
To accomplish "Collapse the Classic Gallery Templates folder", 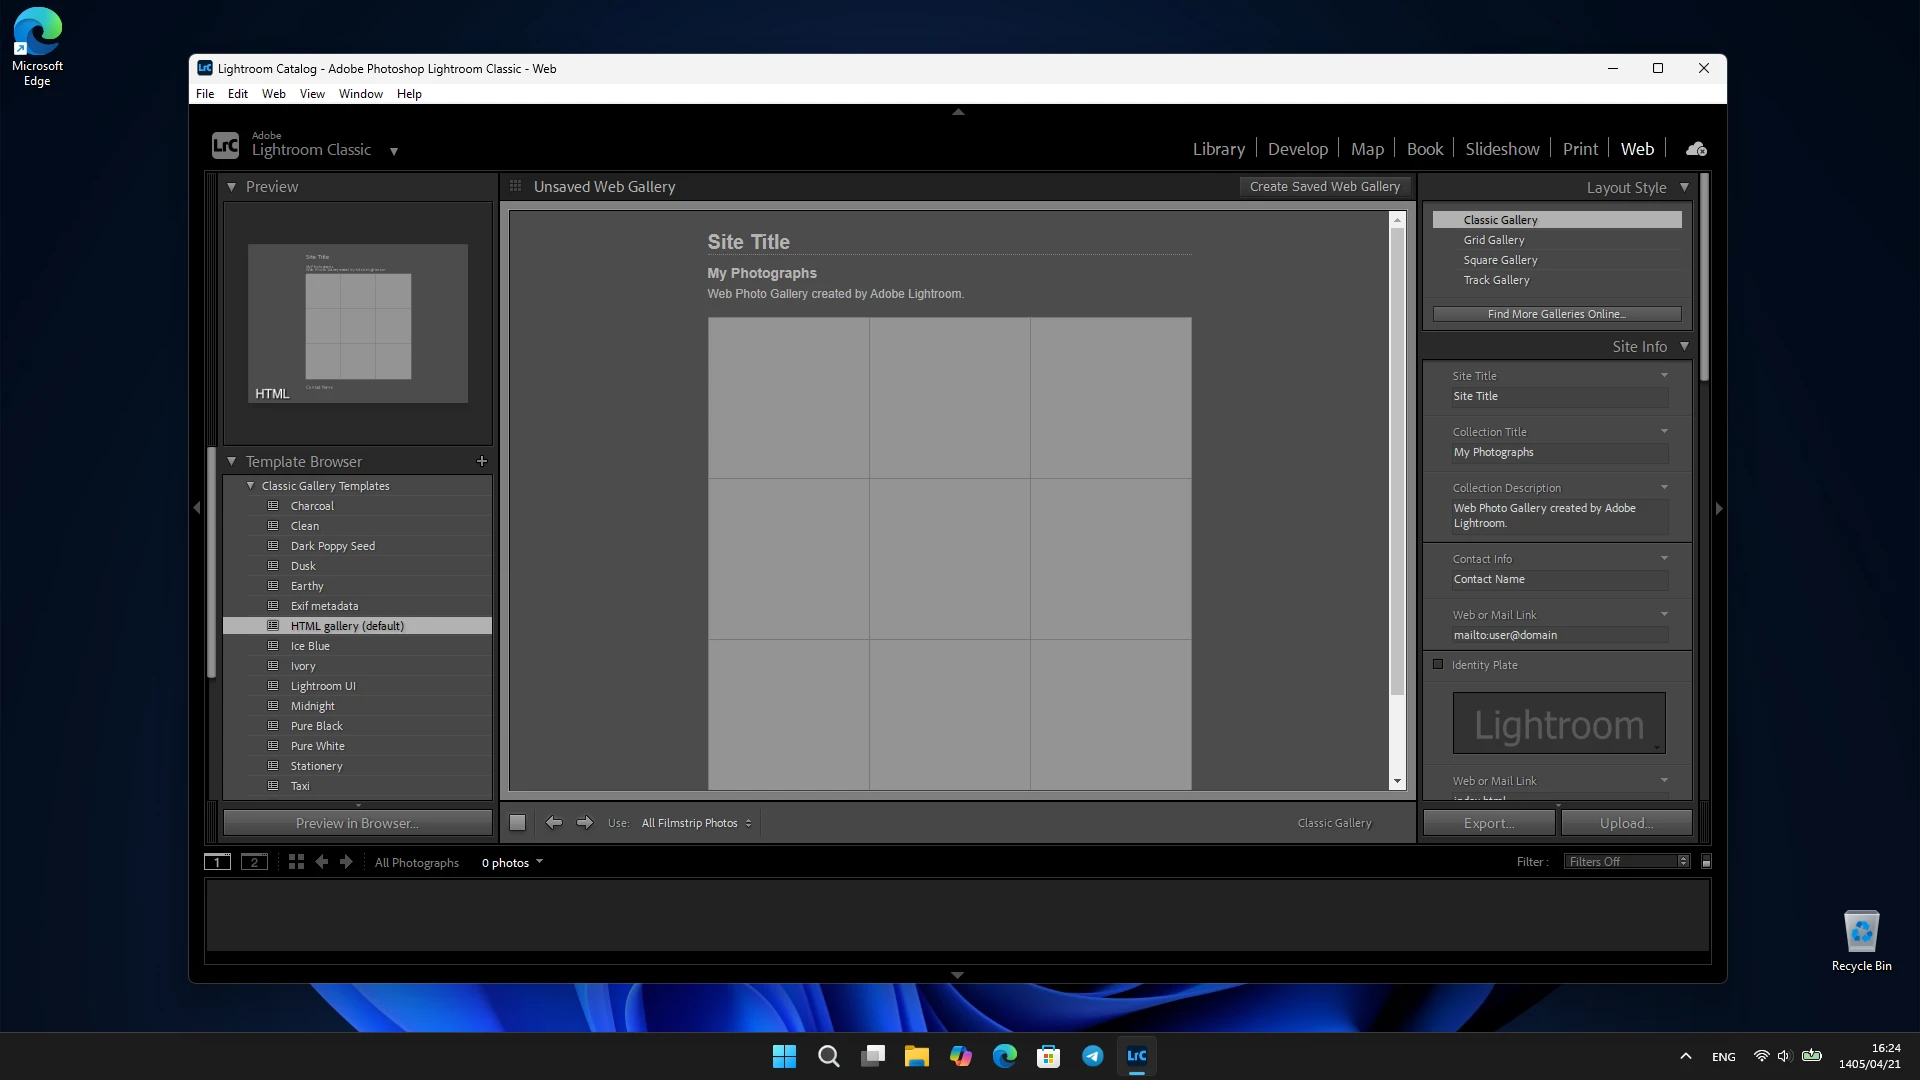I will tap(250, 485).
